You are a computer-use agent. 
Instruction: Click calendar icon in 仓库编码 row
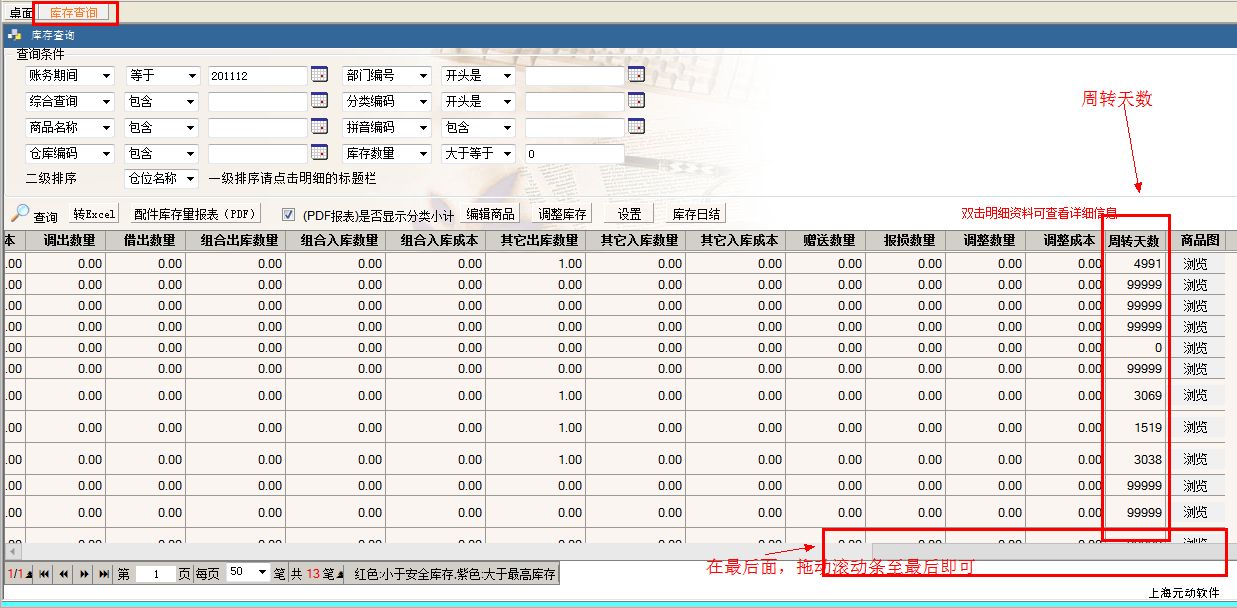click(319, 153)
